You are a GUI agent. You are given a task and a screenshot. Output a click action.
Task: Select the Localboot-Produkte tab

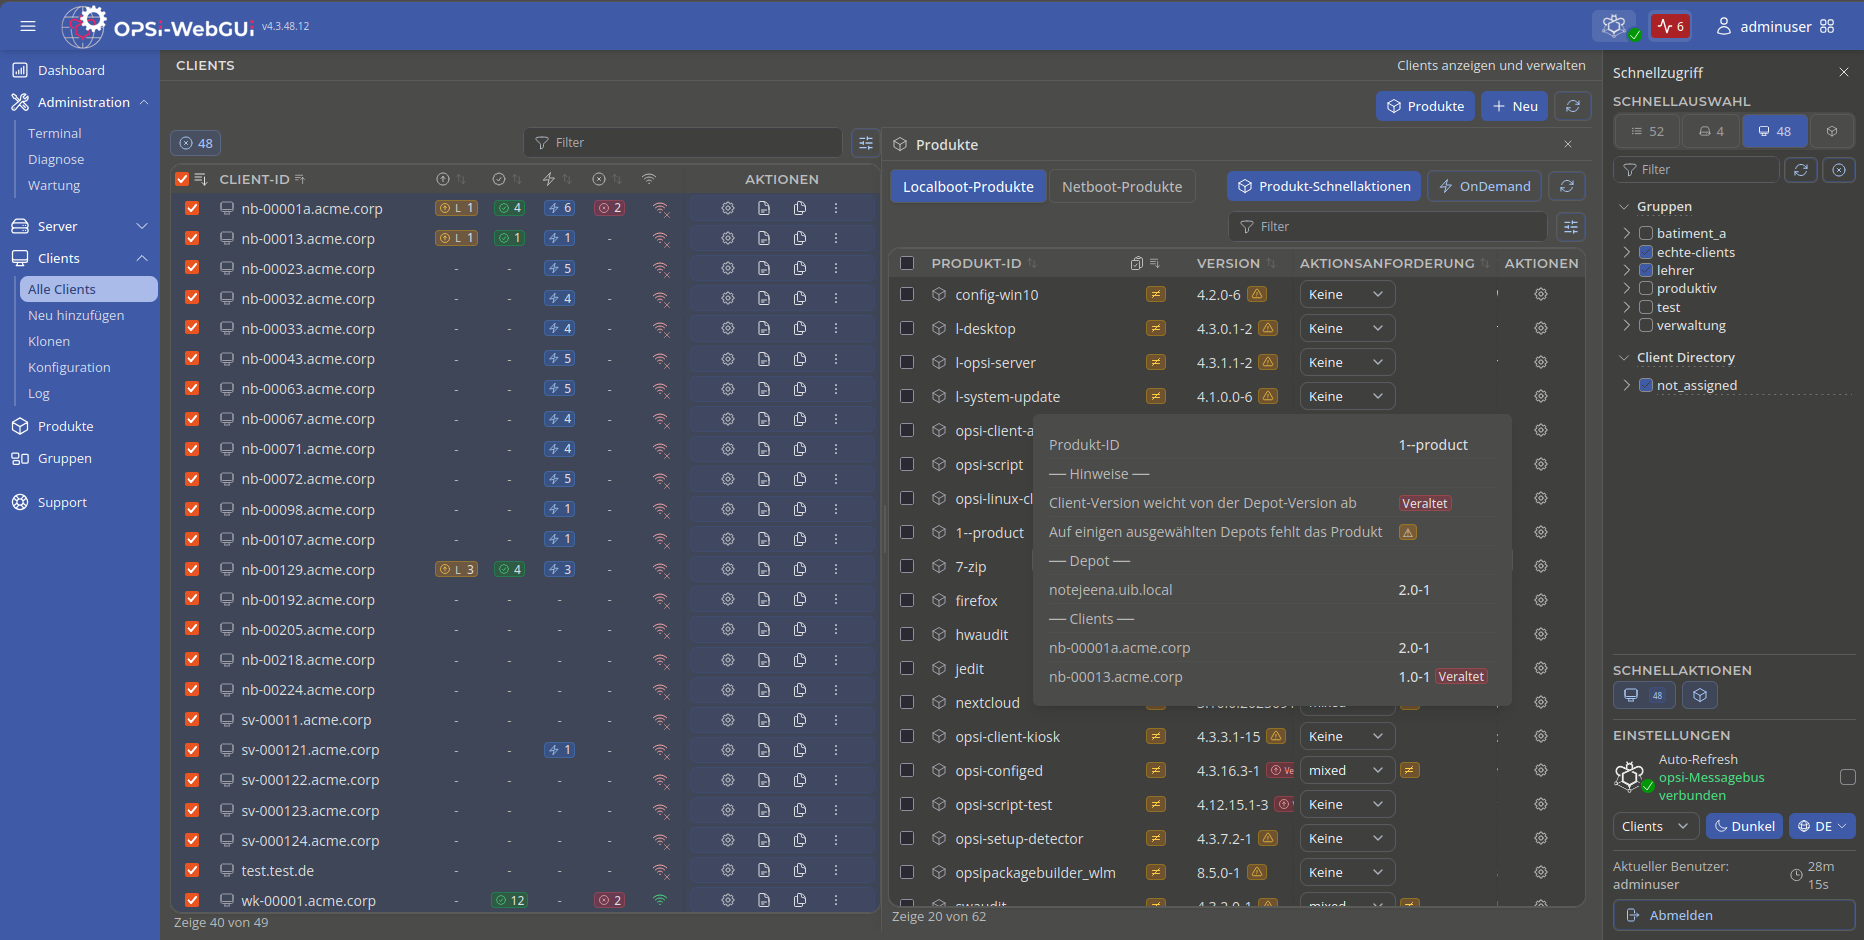(x=968, y=187)
